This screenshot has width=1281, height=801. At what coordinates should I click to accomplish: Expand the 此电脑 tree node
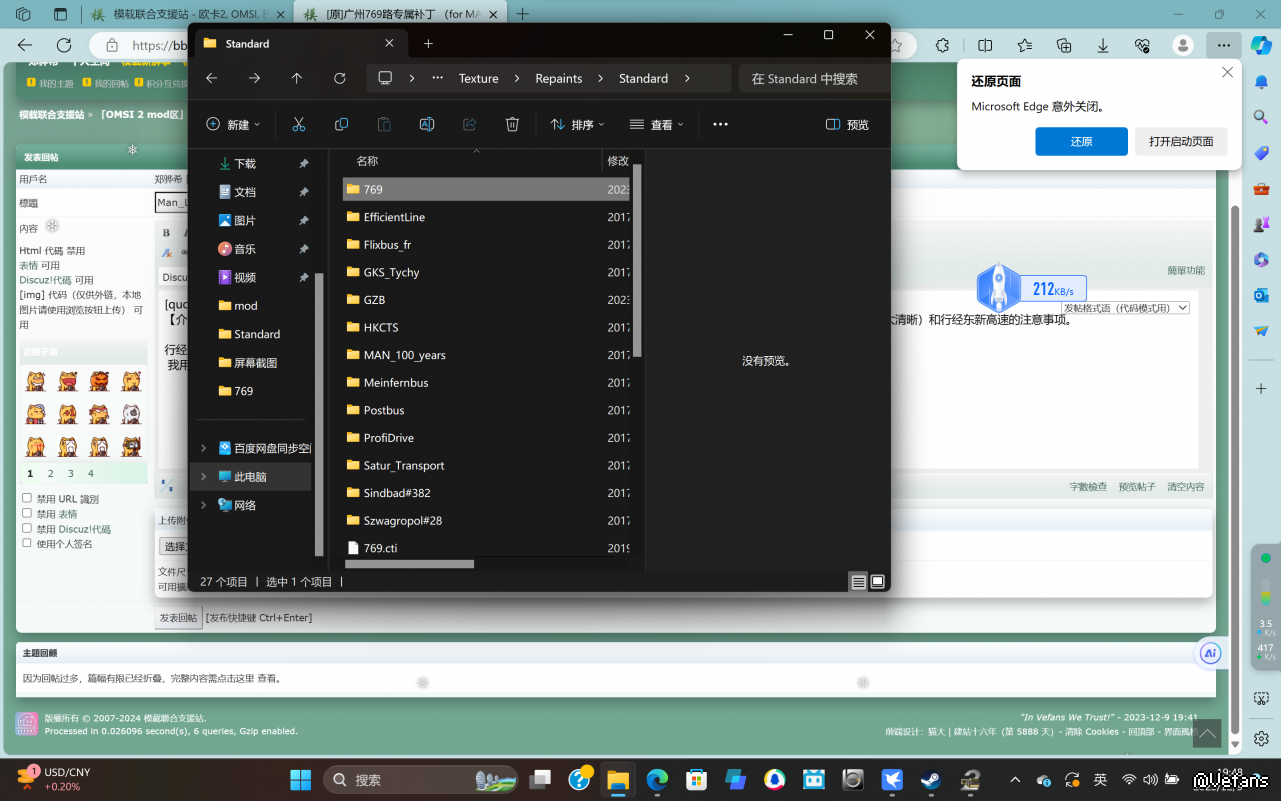(204, 477)
